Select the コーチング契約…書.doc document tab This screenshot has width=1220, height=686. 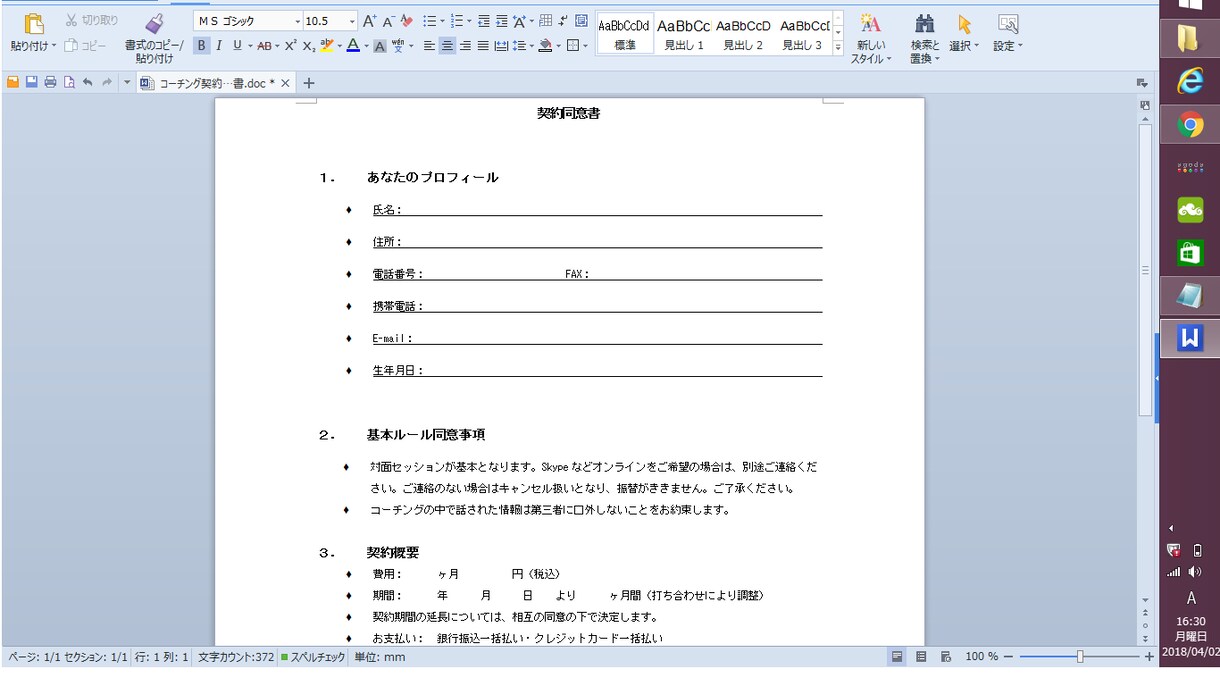215,83
